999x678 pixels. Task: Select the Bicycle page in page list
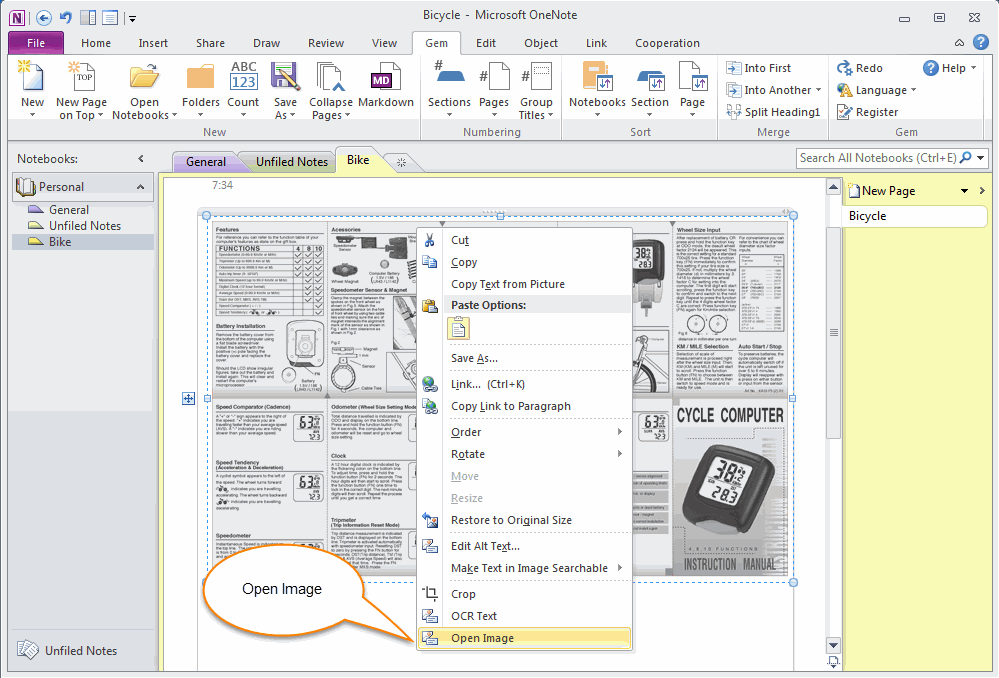914,216
